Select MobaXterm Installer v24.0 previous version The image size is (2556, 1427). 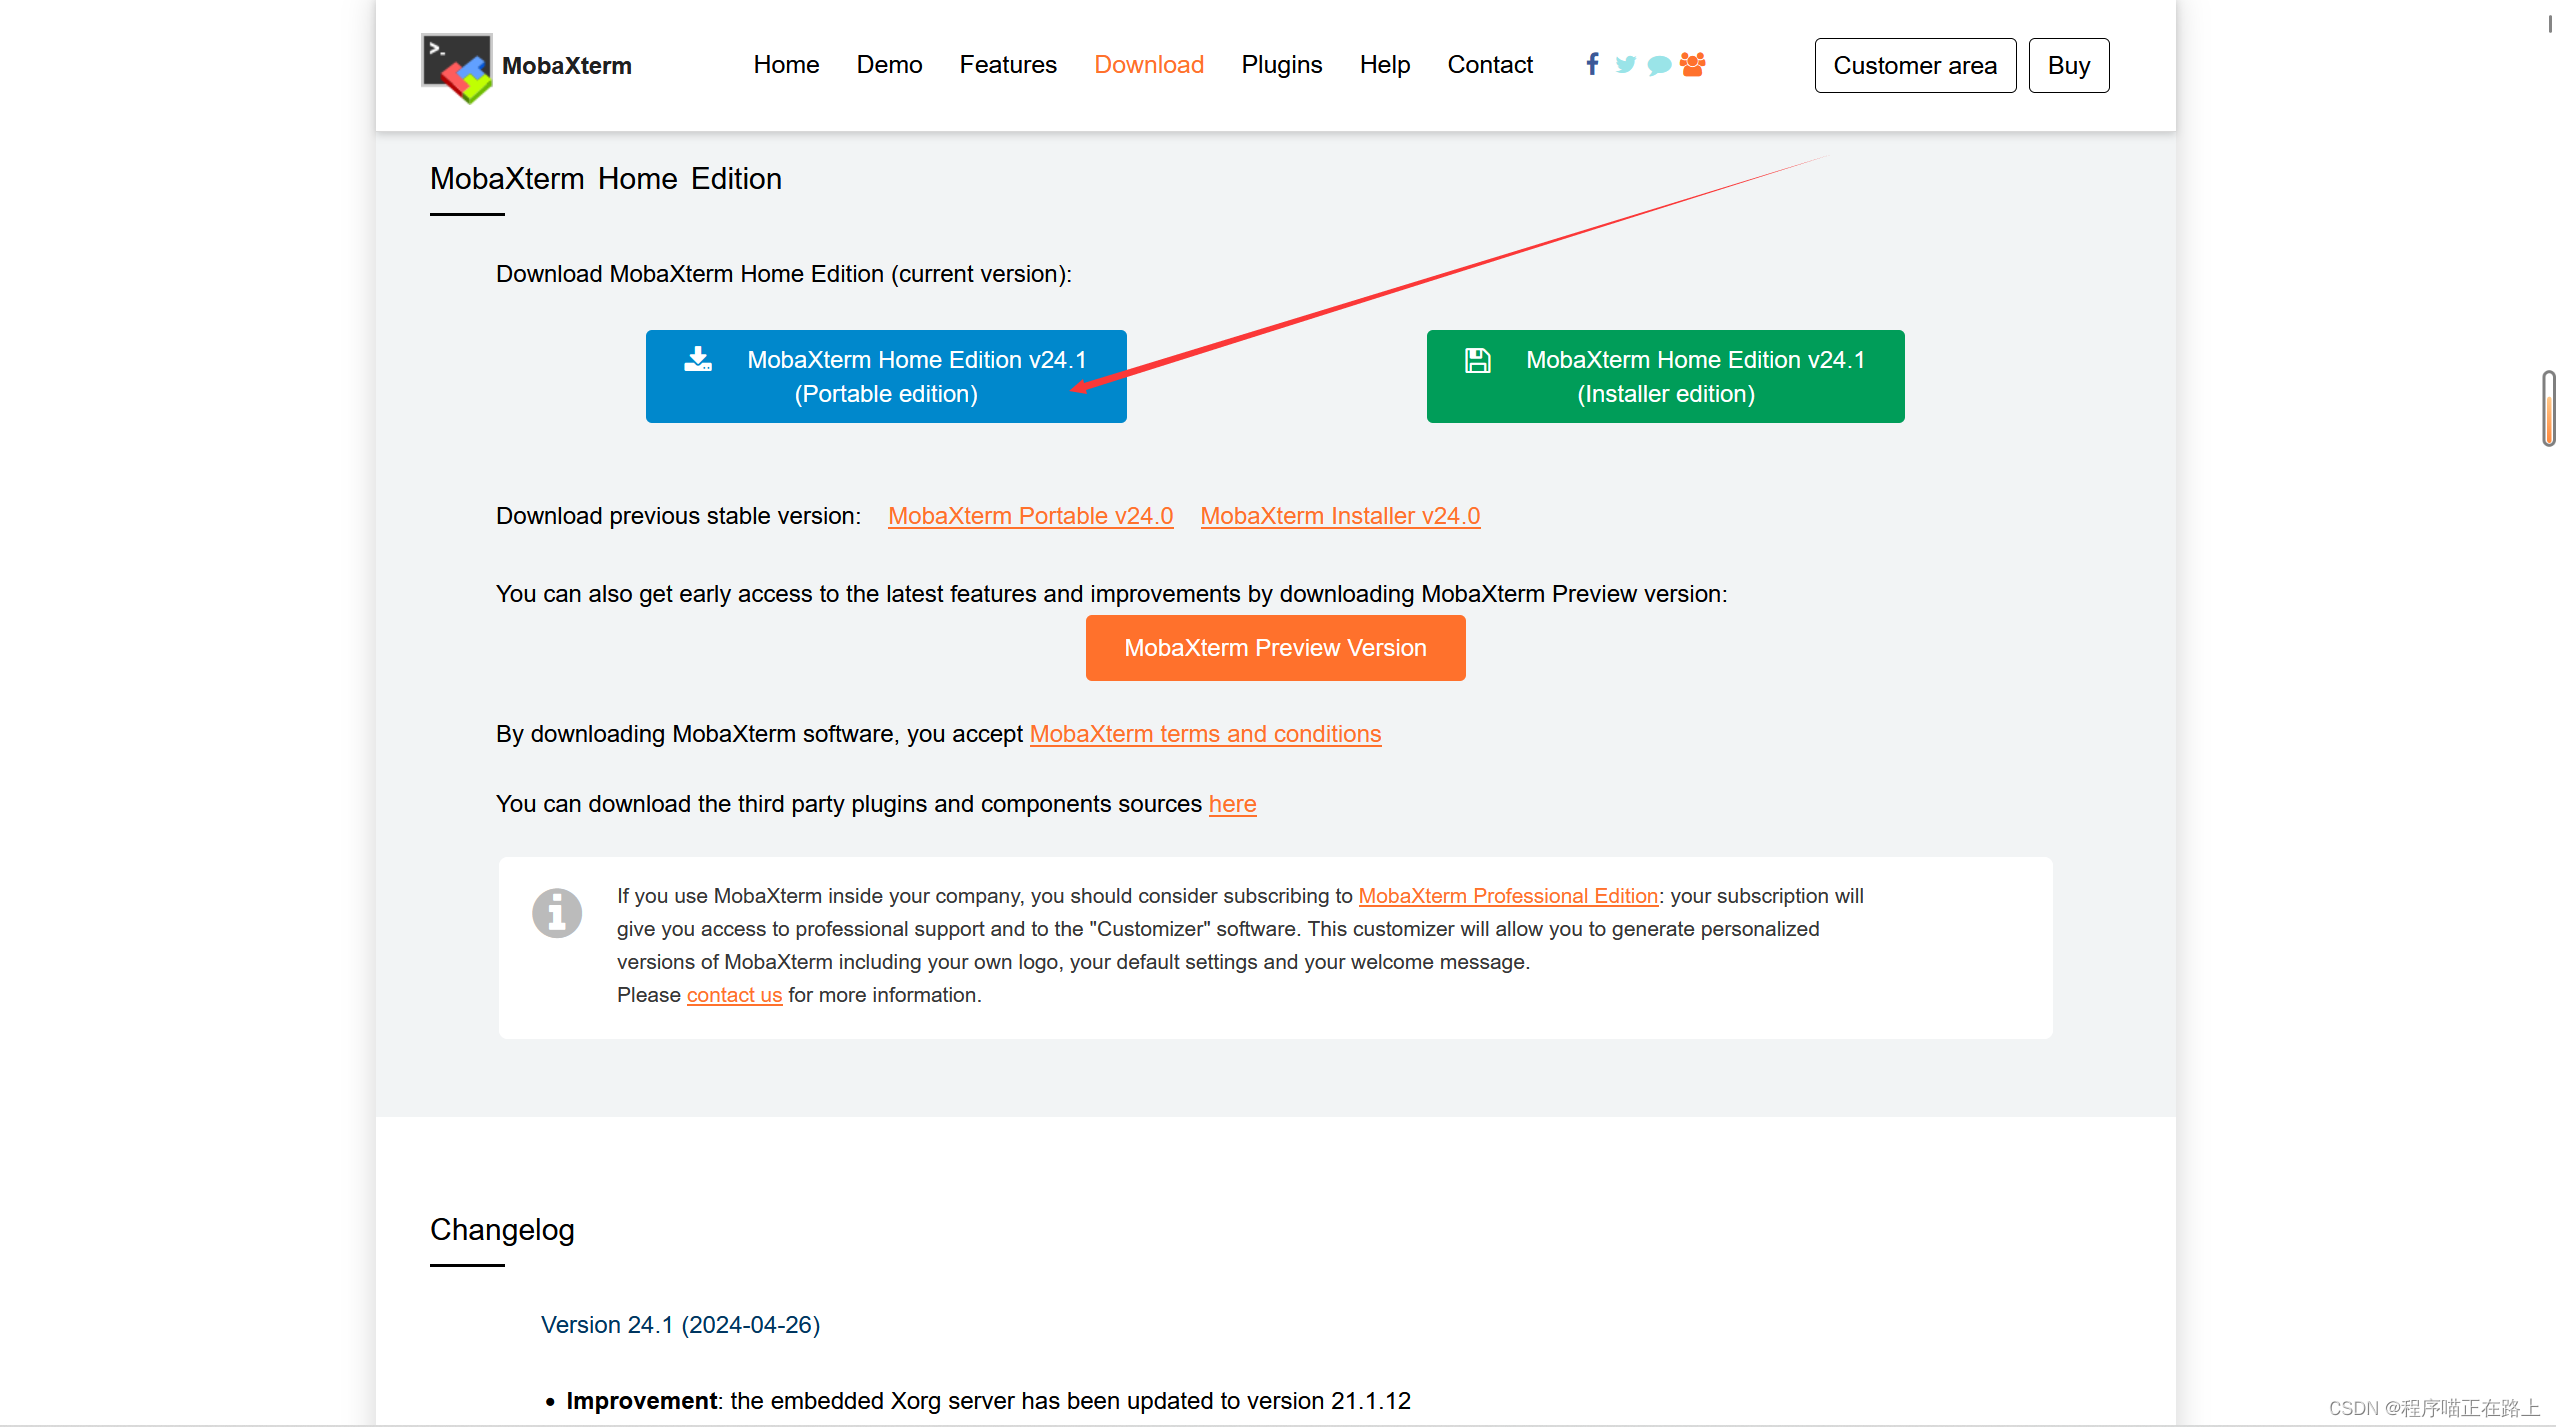tap(1339, 516)
